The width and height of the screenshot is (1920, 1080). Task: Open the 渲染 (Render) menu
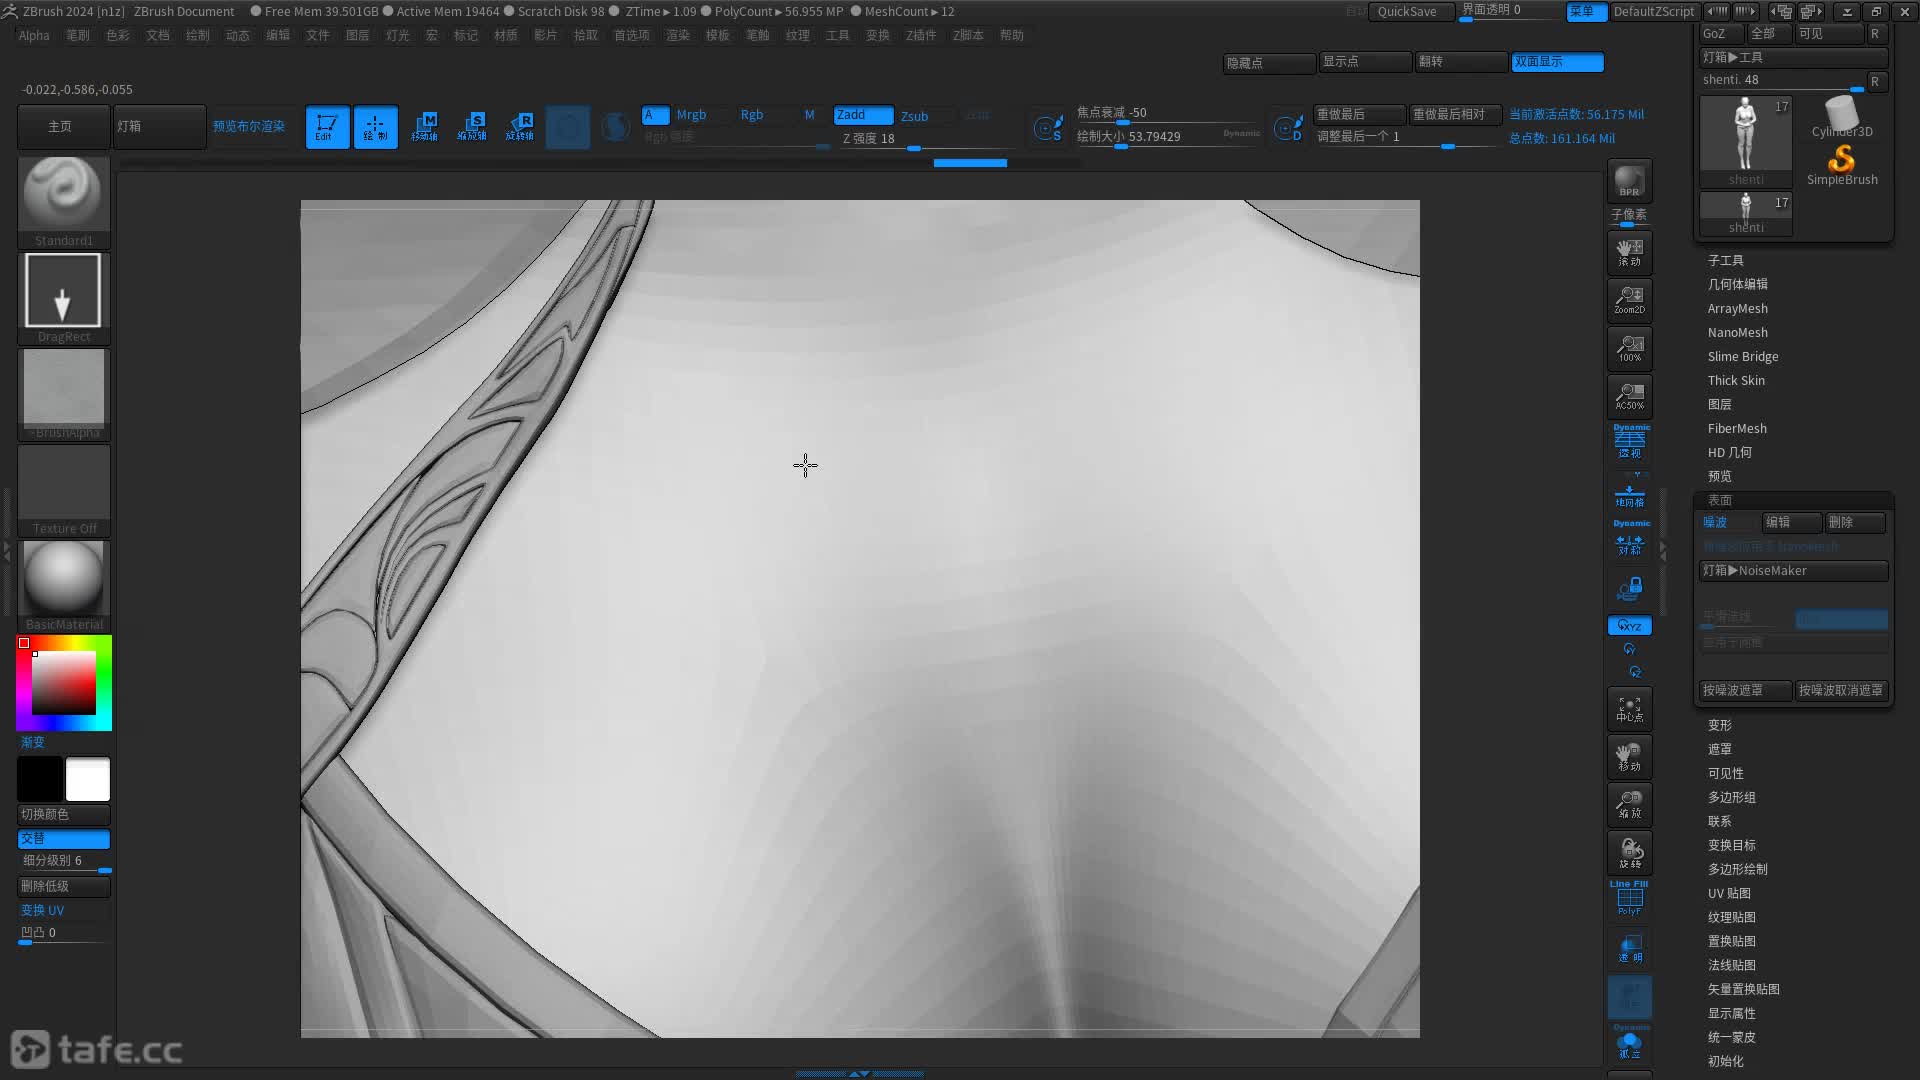(677, 35)
